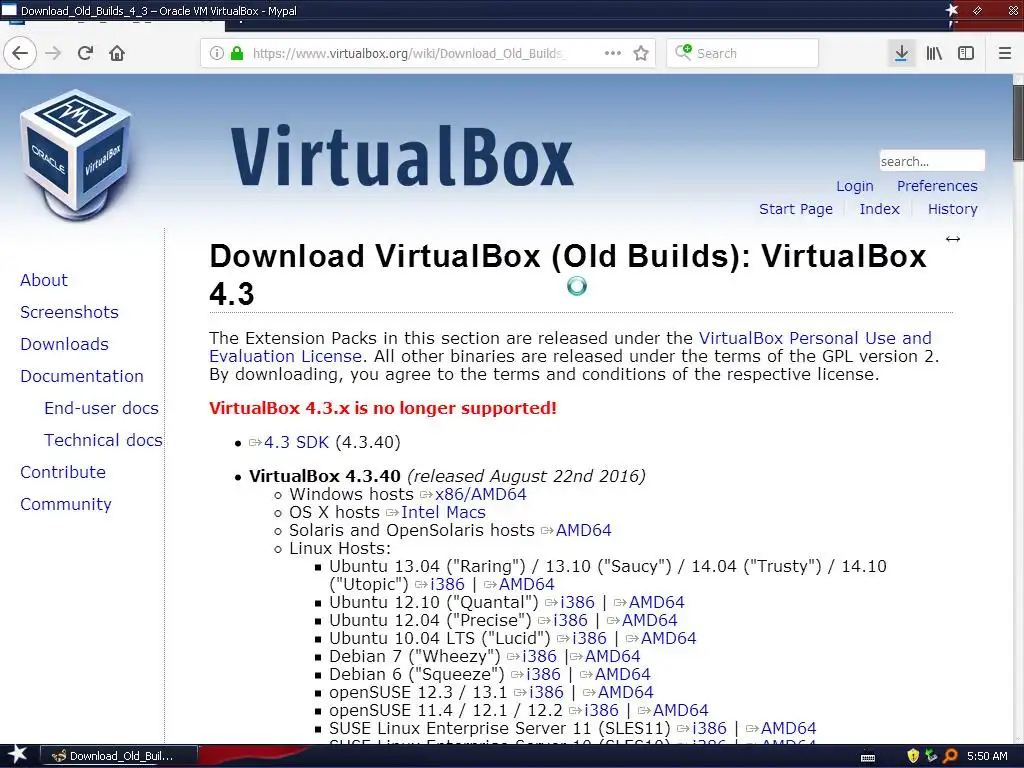Open the browser home page icon

(x=117, y=53)
